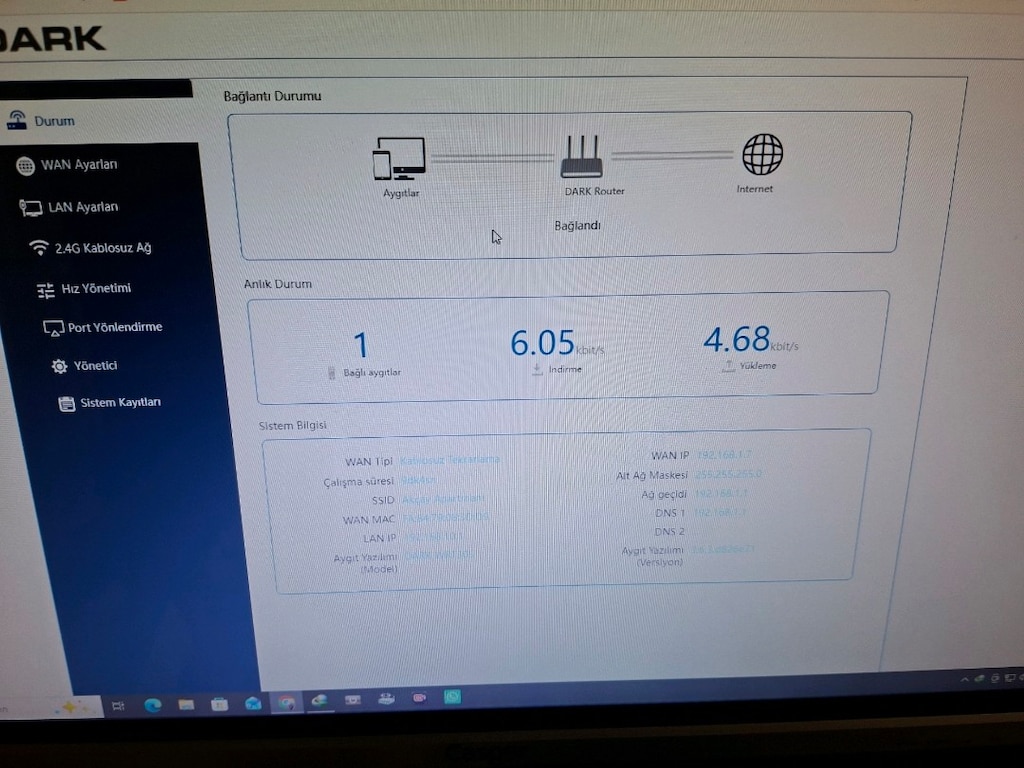Click the SSID value text
Image resolution: width=1024 pixels, height=768 pixels.
443,499
